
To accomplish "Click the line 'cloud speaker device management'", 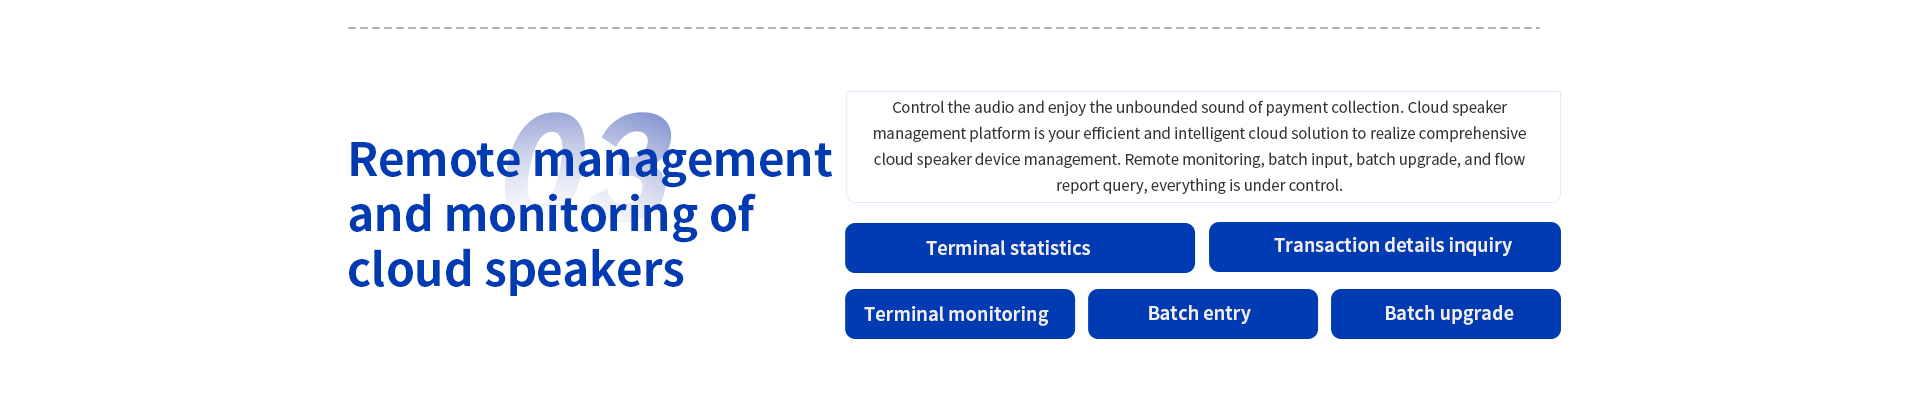I will click(1199, 159).
